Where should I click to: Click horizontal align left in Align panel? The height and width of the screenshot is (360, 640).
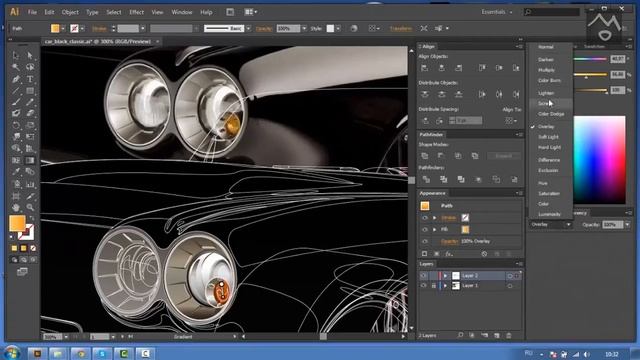(424, 68)
